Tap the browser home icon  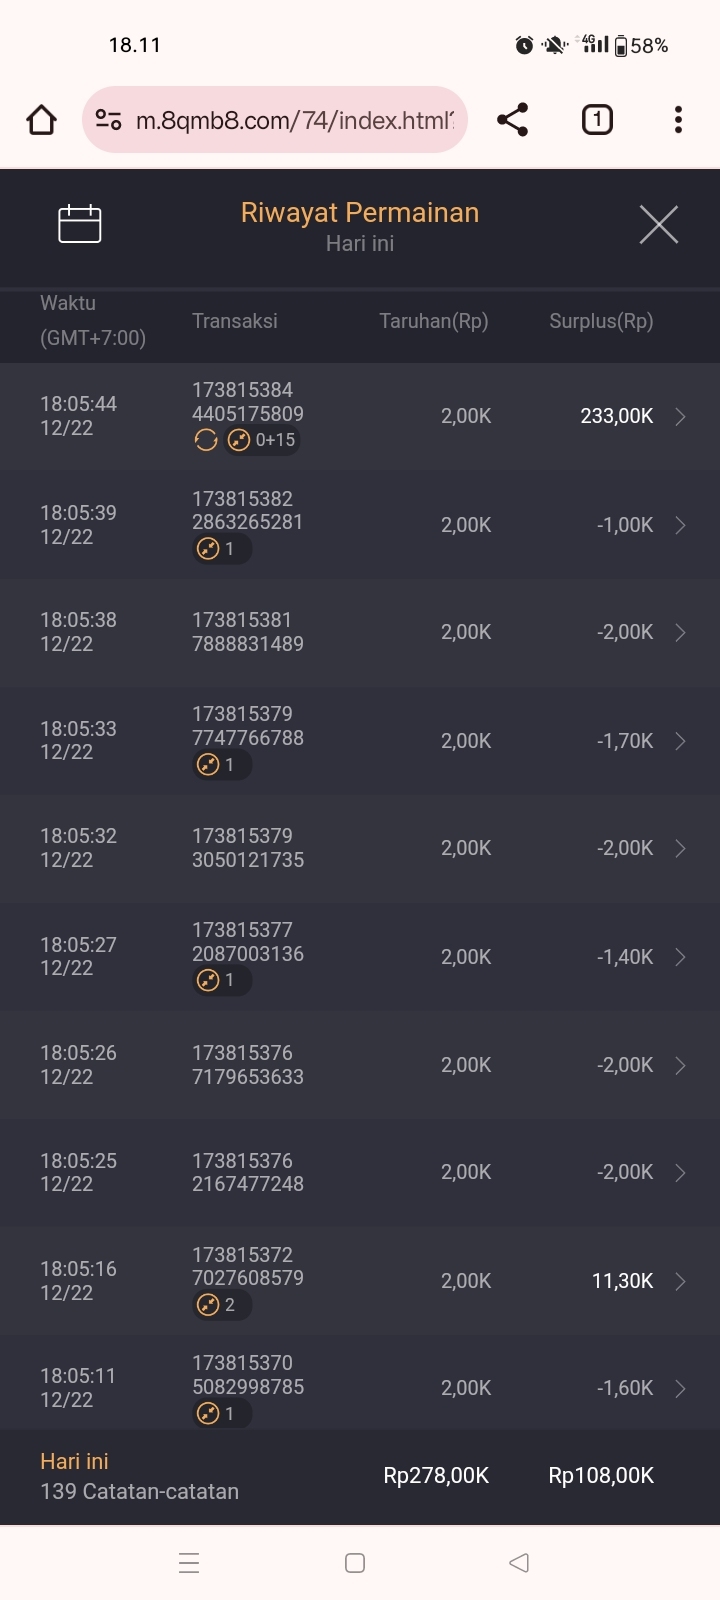[41, 120]
